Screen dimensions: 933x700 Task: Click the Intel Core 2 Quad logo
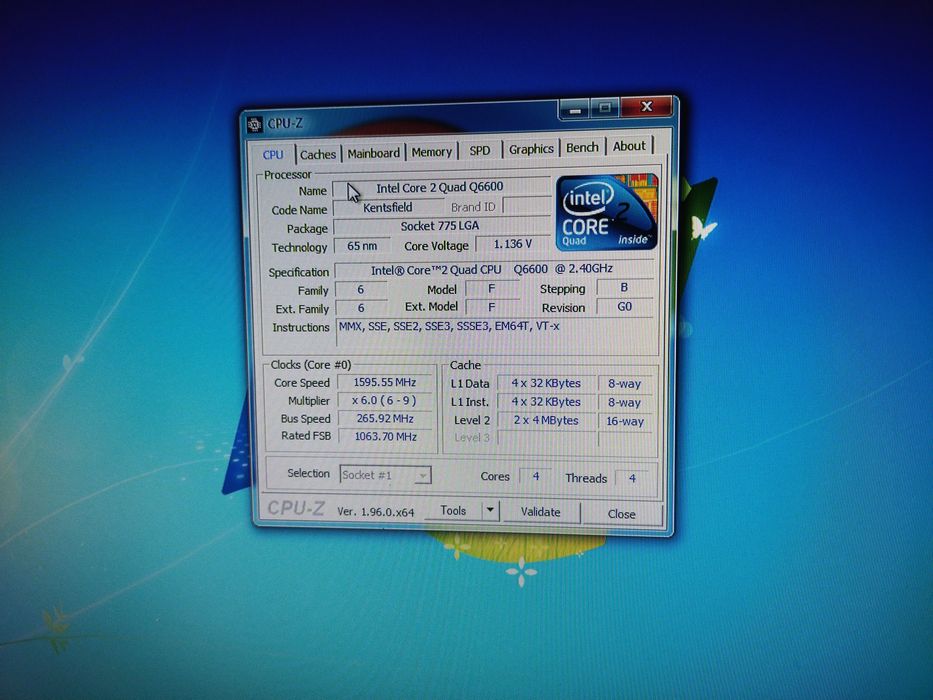[x=606, y=212]
